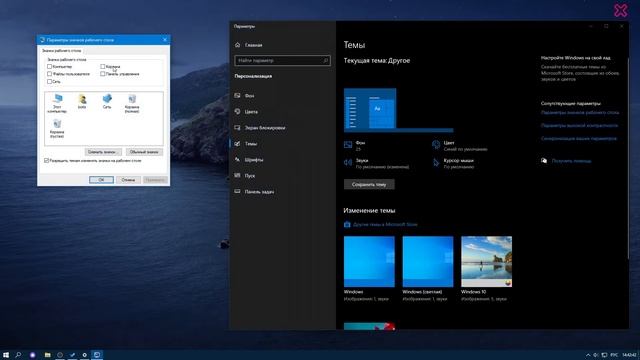The height and width of the screenshot is (360, 640).
Task: Select Корзина (полная) full recycle bin icon
Action: point(132,99)
